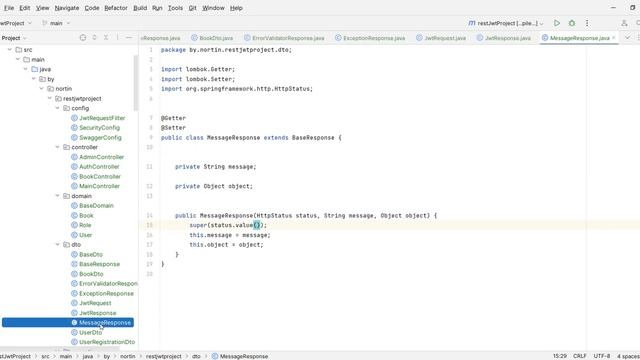
Task: Click UTF-8 encoding in status bar
Action: point(602,356)
